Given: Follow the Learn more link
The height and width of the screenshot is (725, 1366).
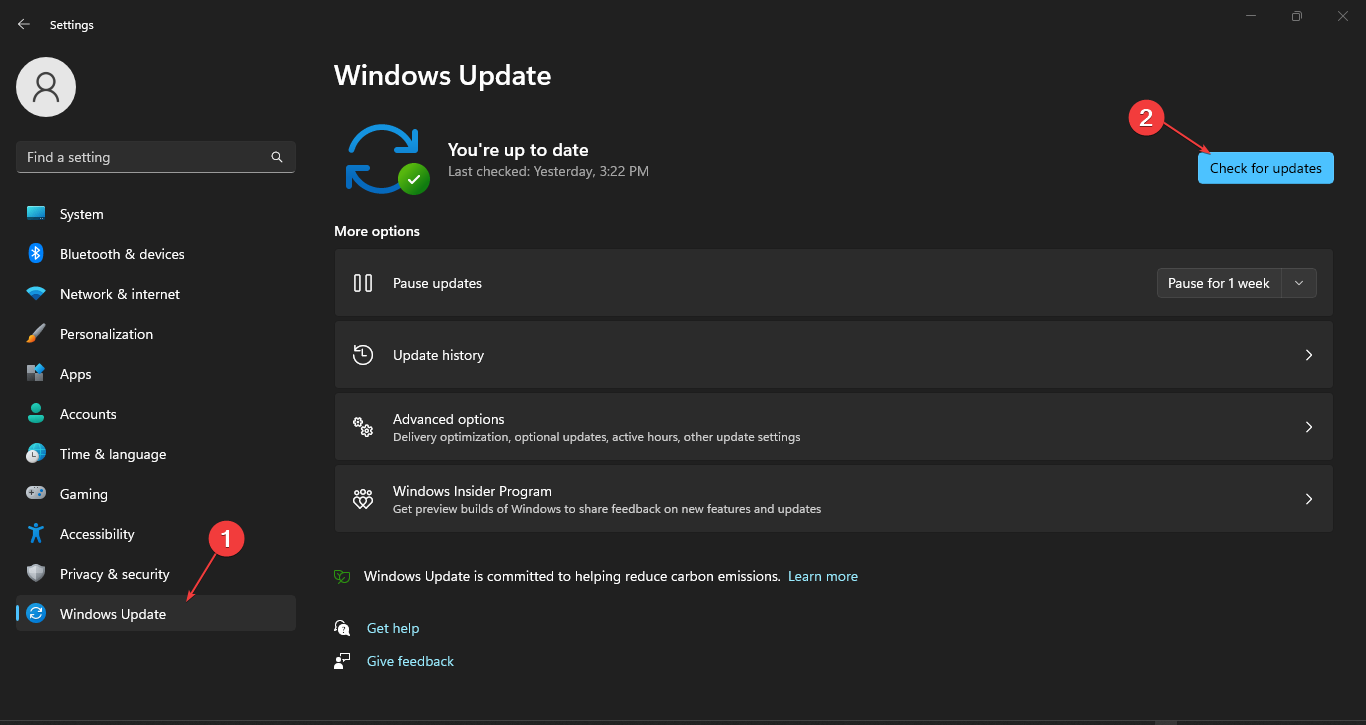Looking at the screenshot, I should click(823, 576).
